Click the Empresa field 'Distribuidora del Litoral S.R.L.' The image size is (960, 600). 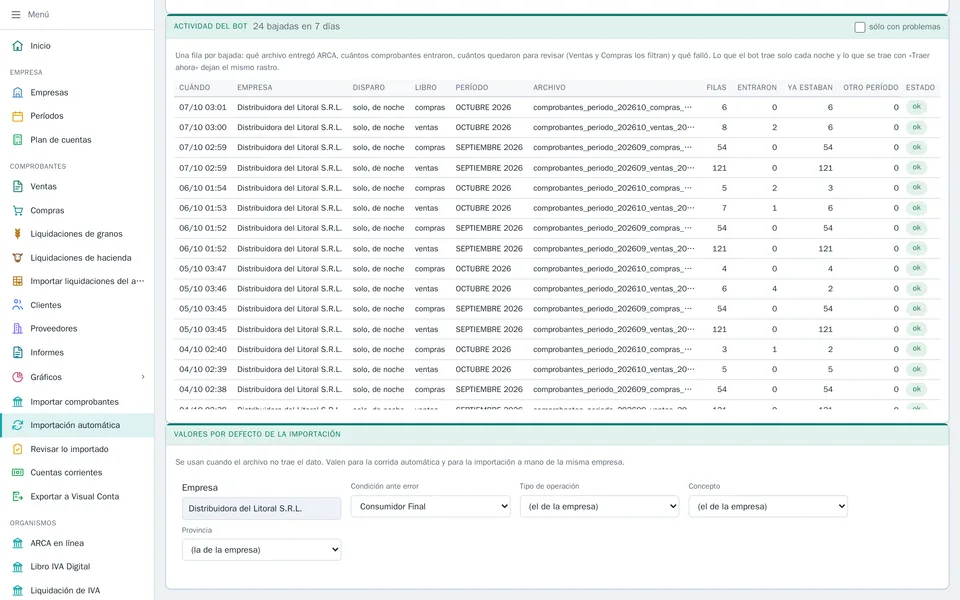point(261,508)
